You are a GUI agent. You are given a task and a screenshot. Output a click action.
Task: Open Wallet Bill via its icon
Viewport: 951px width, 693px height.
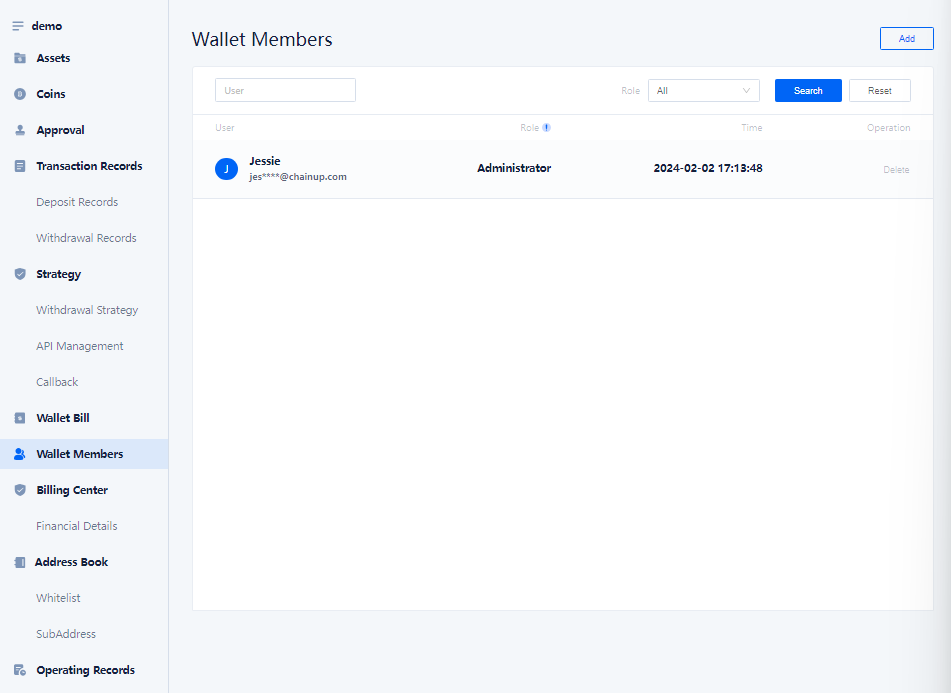pos(20,418)
